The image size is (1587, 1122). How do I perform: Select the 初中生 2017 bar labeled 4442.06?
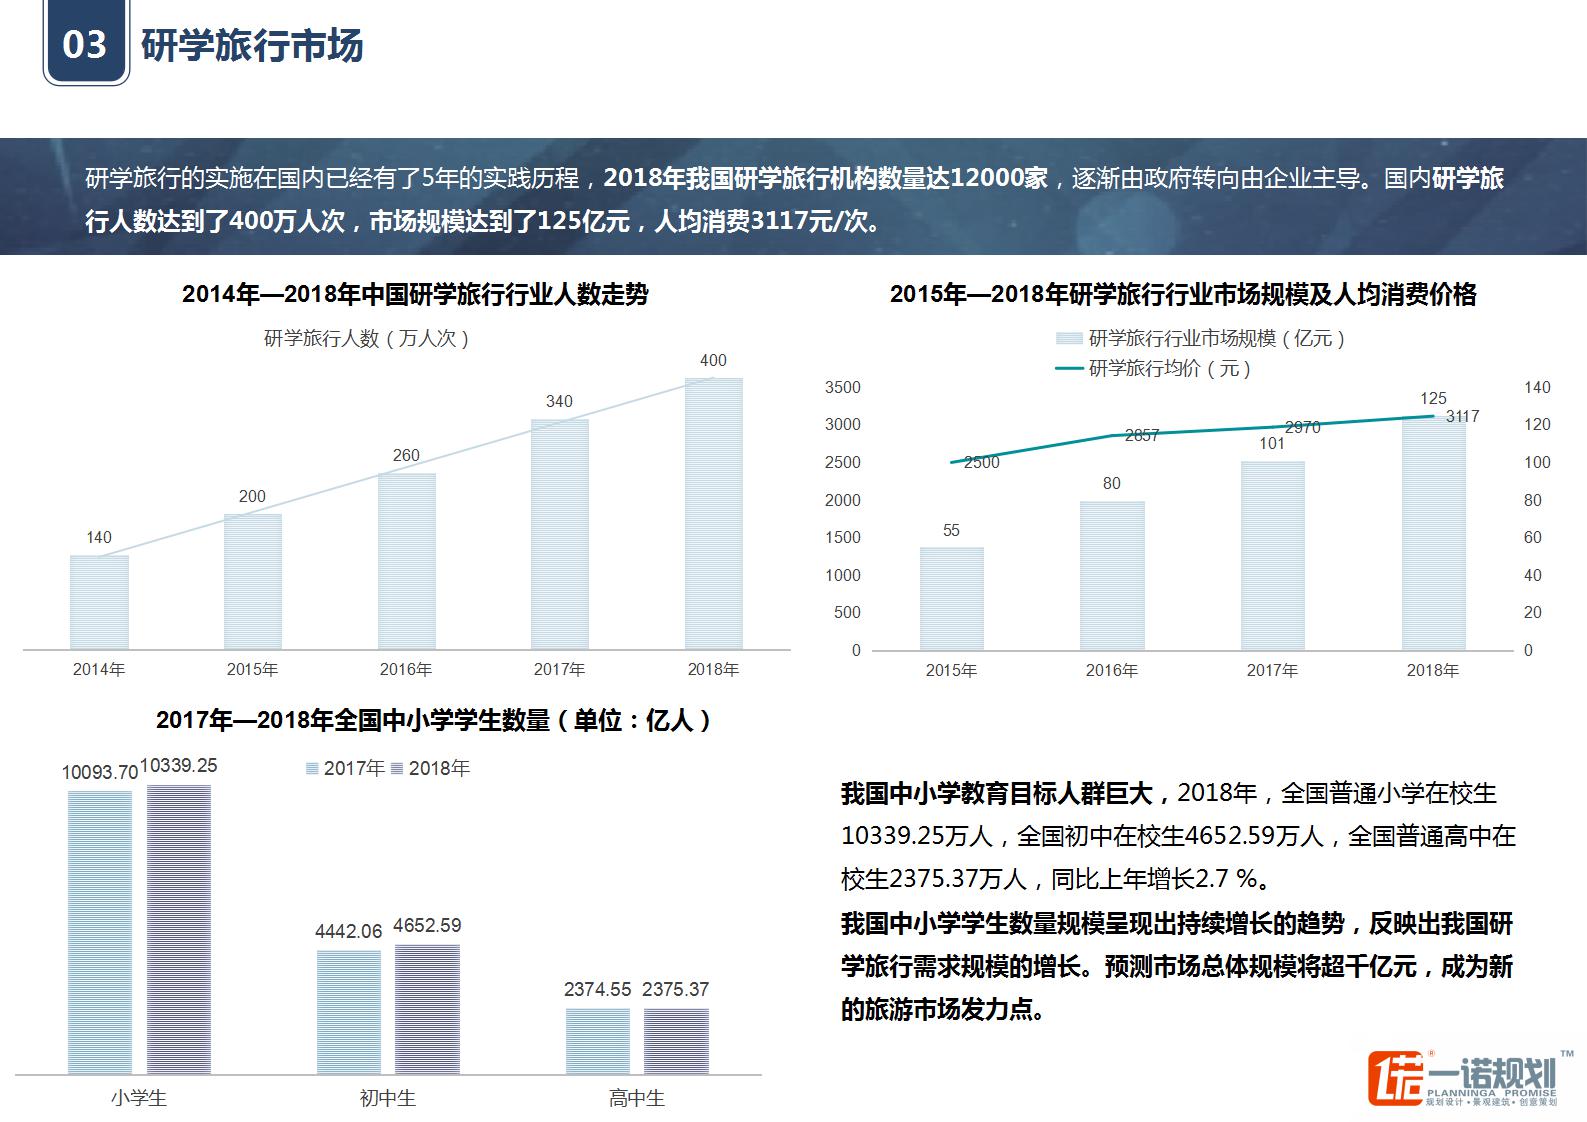[349, 1011]
